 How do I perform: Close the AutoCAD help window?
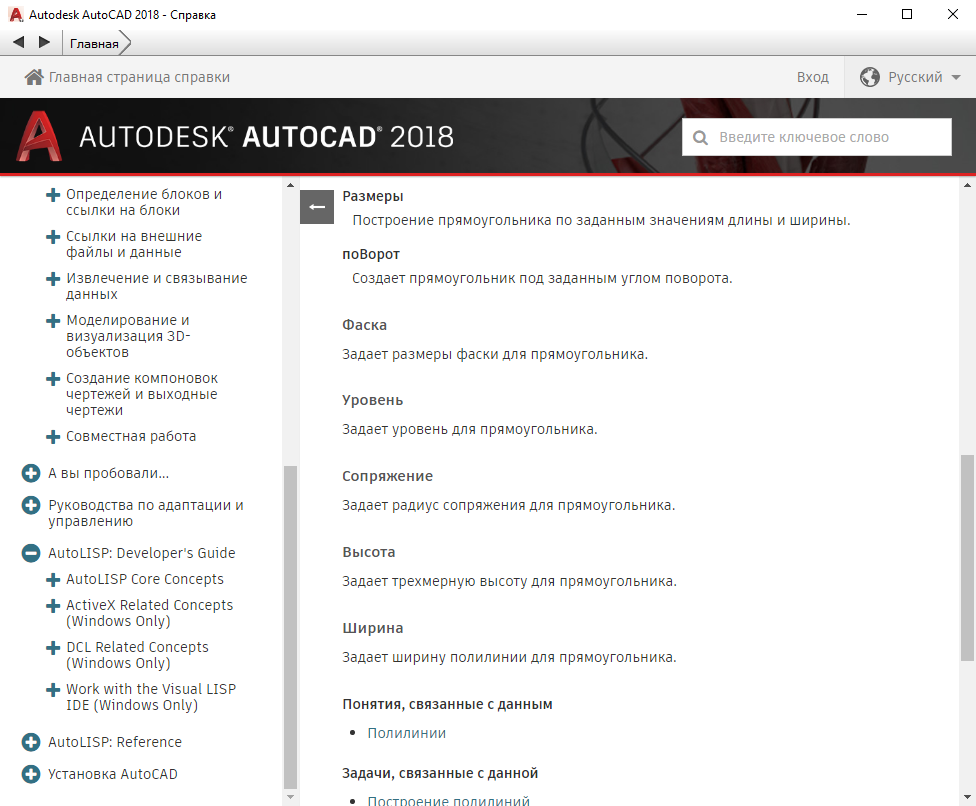click(952, 14)
